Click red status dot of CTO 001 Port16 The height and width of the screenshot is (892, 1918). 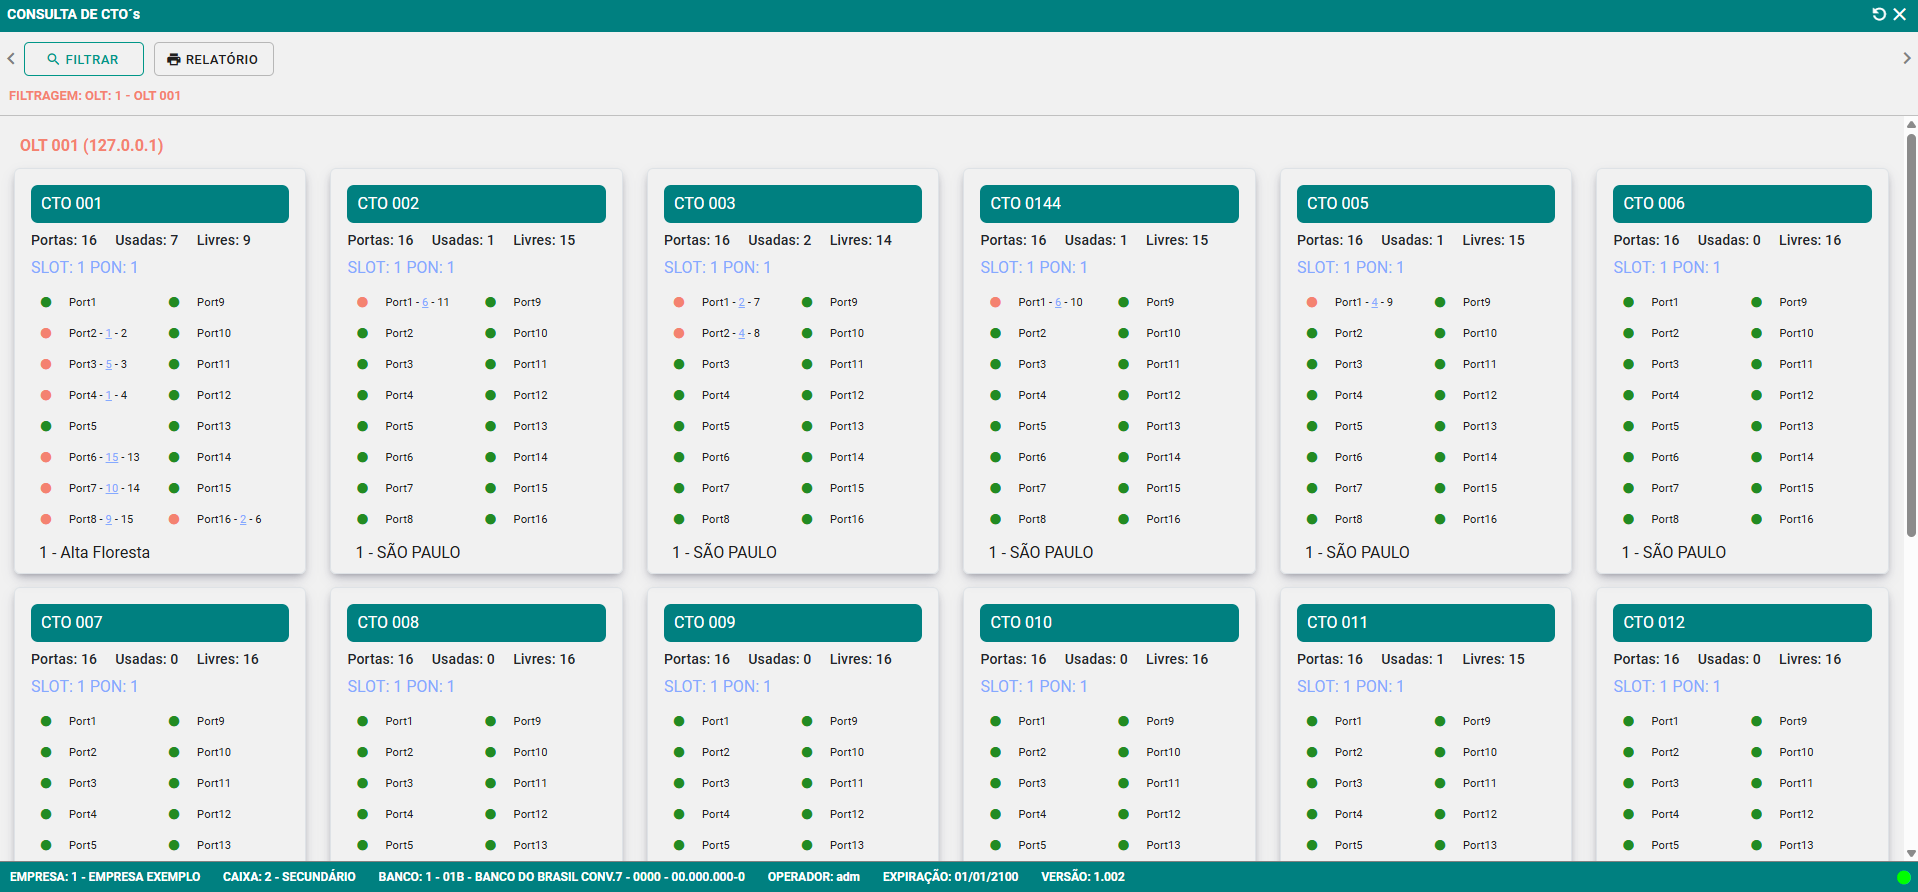(x=174, y=519)
